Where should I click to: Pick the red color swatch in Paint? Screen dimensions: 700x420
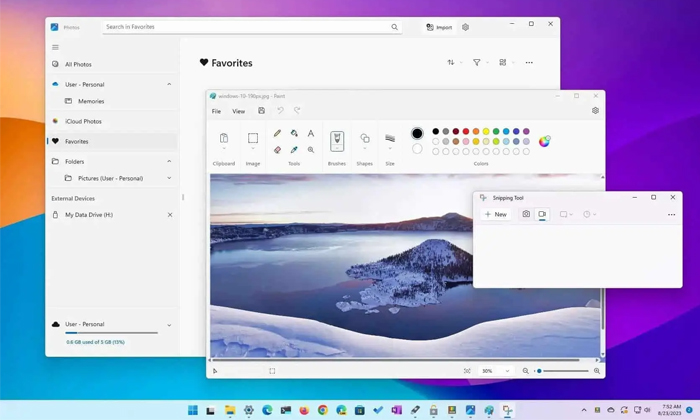click(466, 131)
